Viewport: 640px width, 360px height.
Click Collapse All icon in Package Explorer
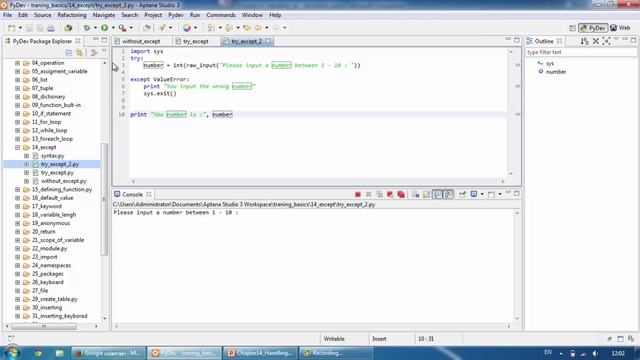click(69, 53)
